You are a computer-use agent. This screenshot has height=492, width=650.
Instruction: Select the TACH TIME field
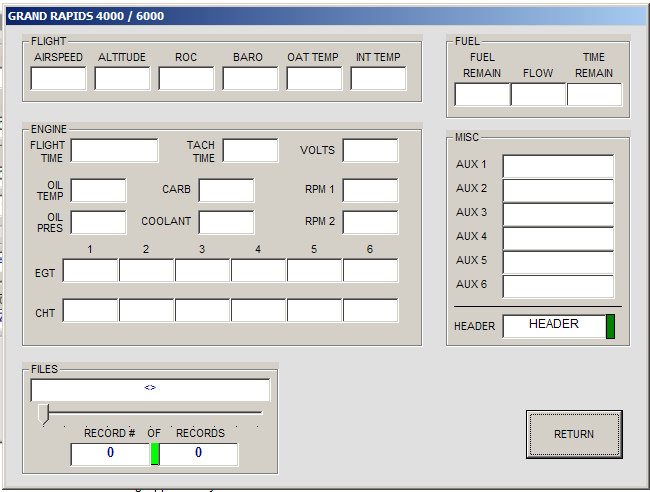(x=250, y=150)
